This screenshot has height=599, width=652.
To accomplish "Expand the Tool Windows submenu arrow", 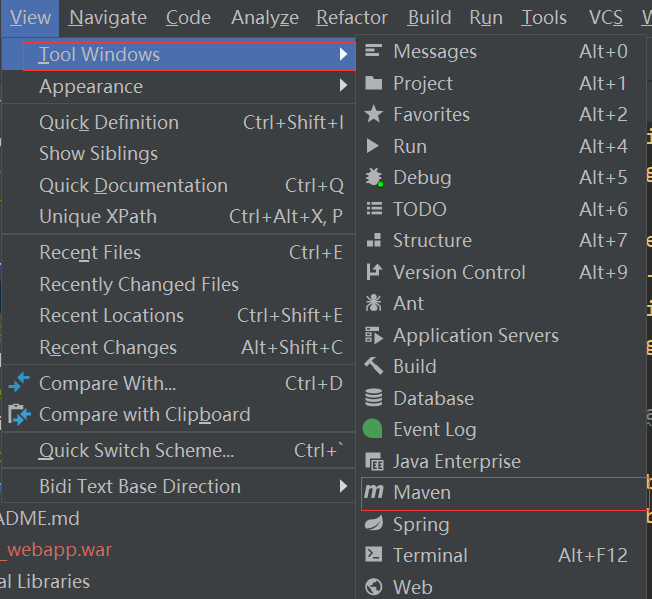I will 343,54.
